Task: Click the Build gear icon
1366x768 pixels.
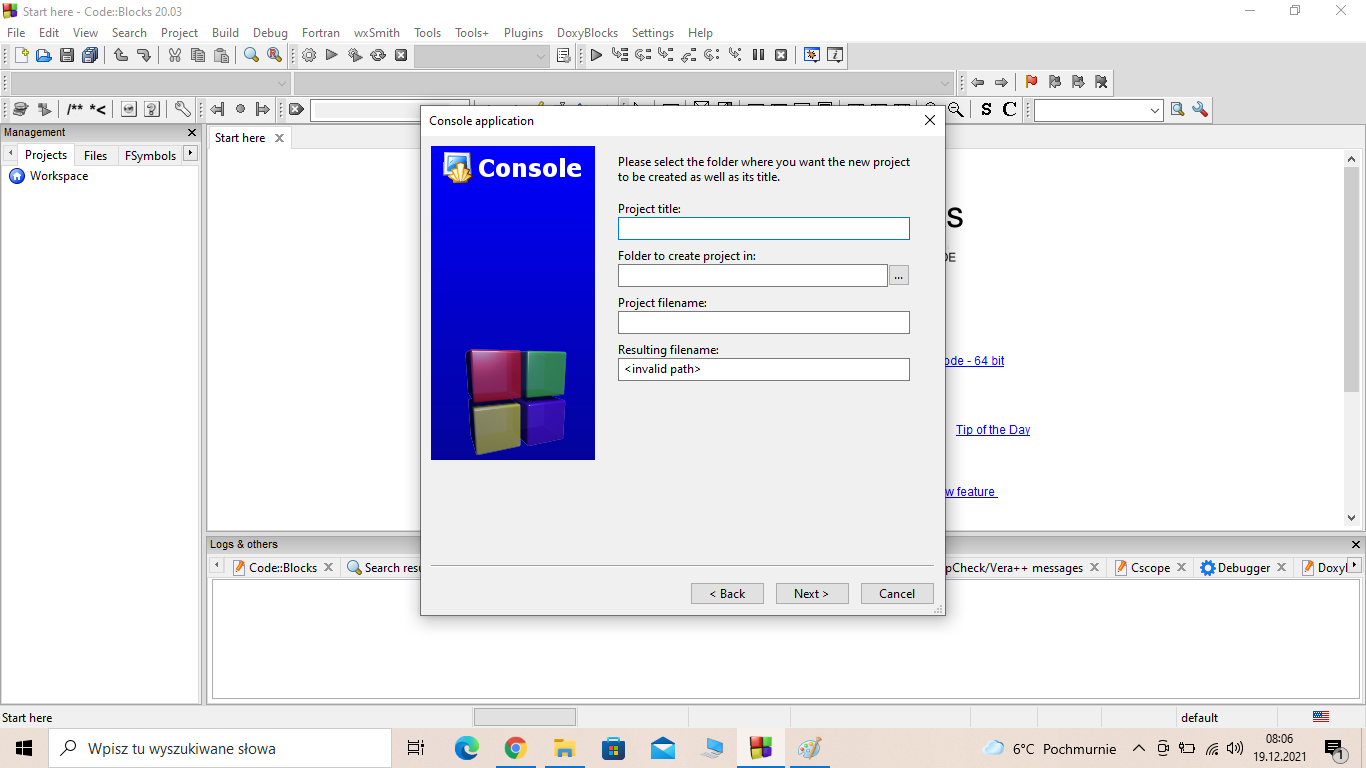Action: coord(309,56)
